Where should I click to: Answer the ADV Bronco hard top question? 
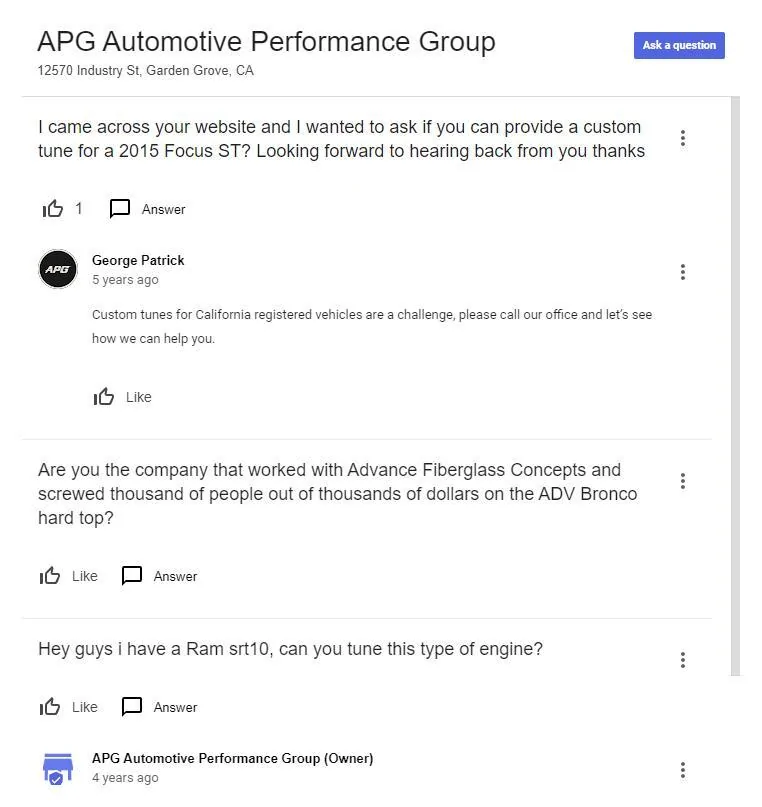point(132,576)
